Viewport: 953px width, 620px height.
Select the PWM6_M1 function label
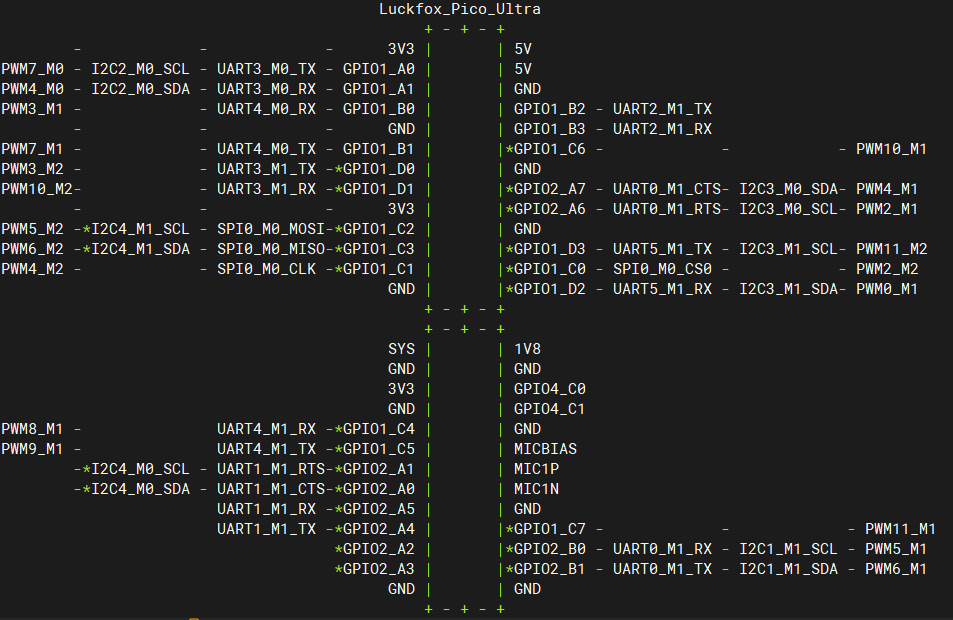[895, 569]
